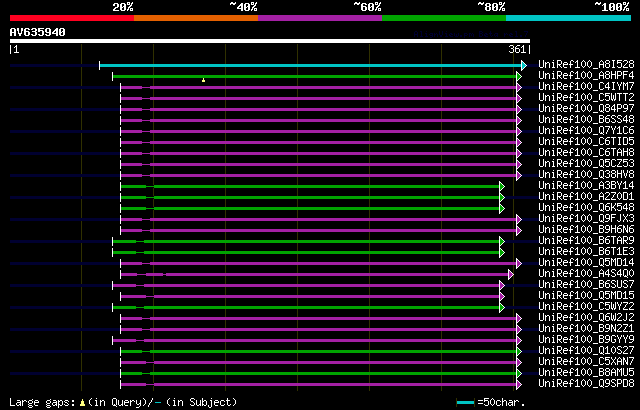Click the green arrowhead in the C5WYZ2 row
Image resolution: width=640 pixels, height=410 pixels.
(502, 308)
